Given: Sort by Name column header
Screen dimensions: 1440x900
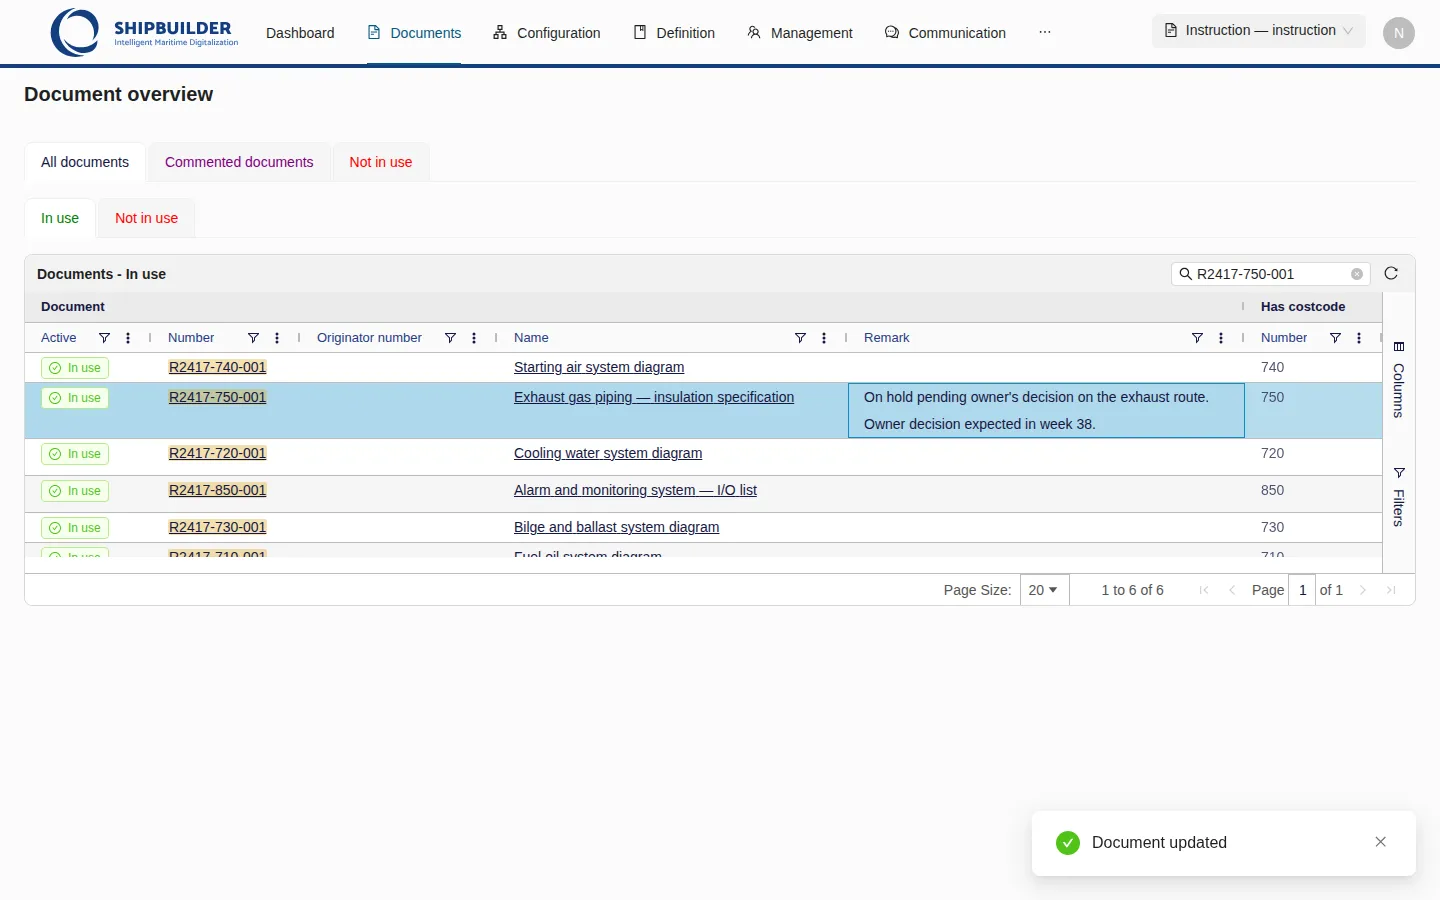Looking at the screenshot, I should (531, 338).
